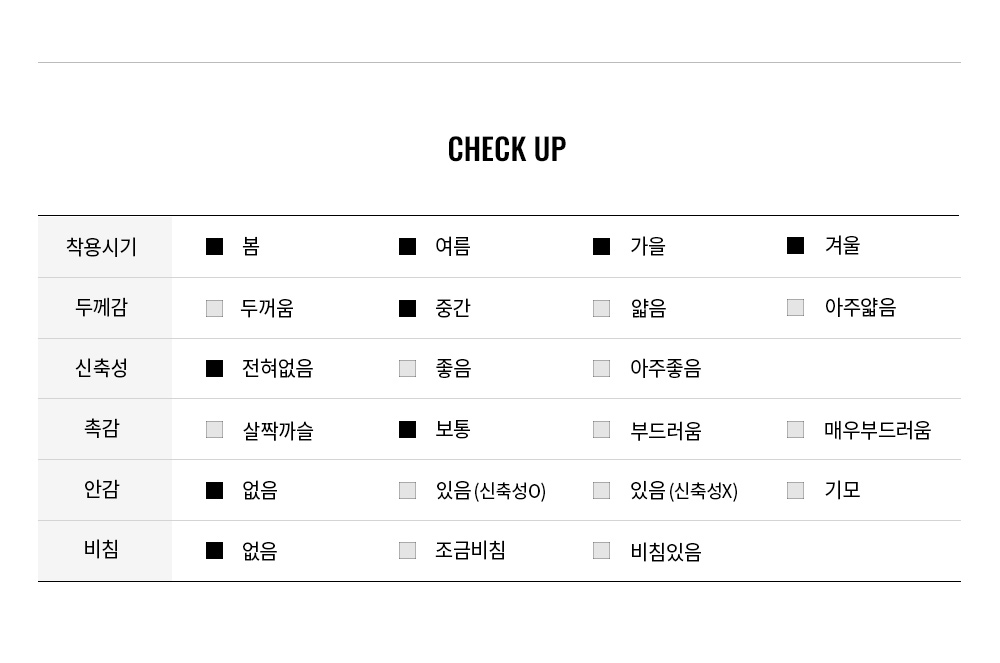The height and width of the screenshot is (663, 1000).
Task: Toggle the 겨울 (winter) checkbox
Action: [795, 246]
